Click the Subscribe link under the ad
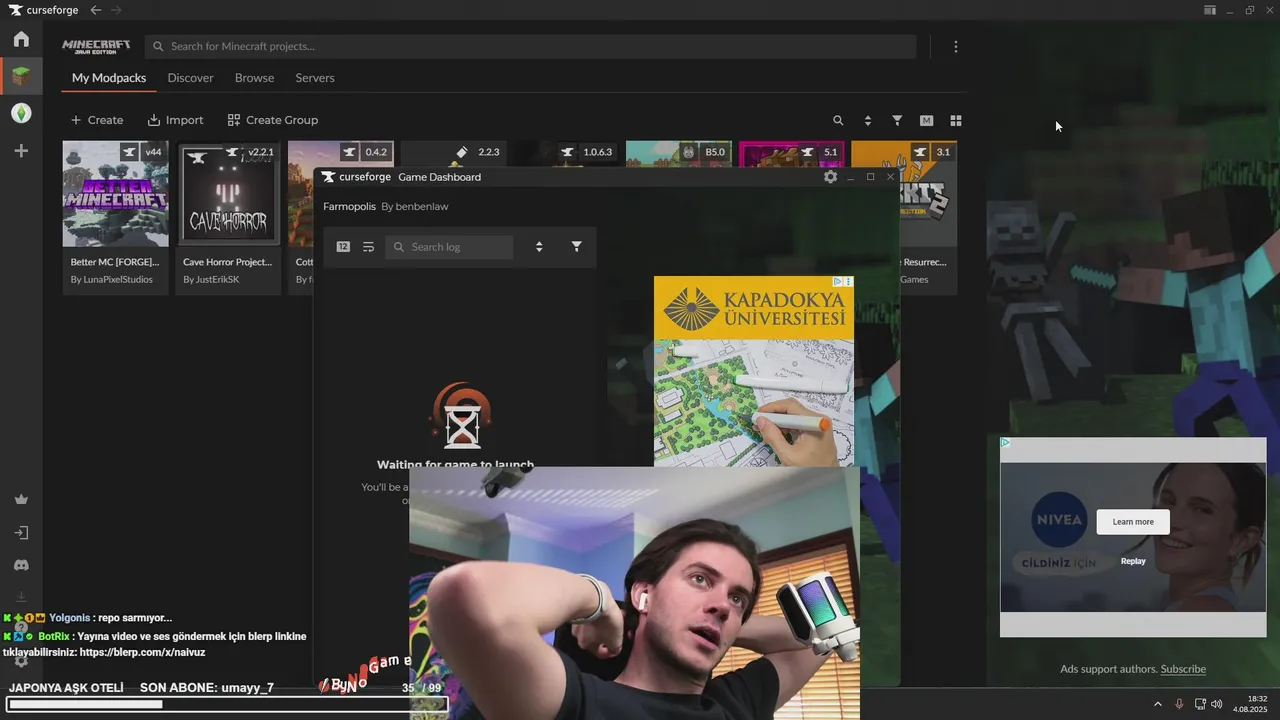This screenshot has height=720, width=1280. coord(1183,669)
